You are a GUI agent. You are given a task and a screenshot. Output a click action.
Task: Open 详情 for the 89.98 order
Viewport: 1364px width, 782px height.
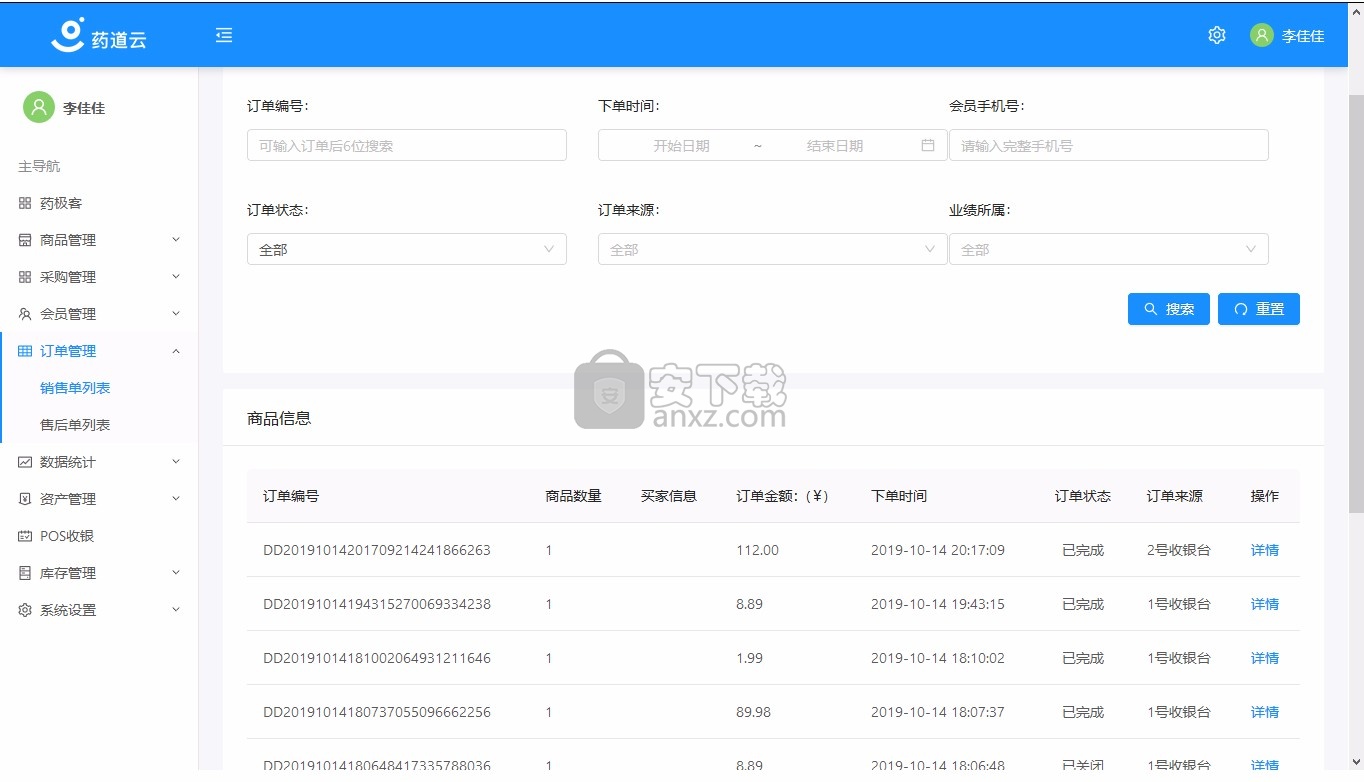pyautogui.click(x=1265, y=712)
